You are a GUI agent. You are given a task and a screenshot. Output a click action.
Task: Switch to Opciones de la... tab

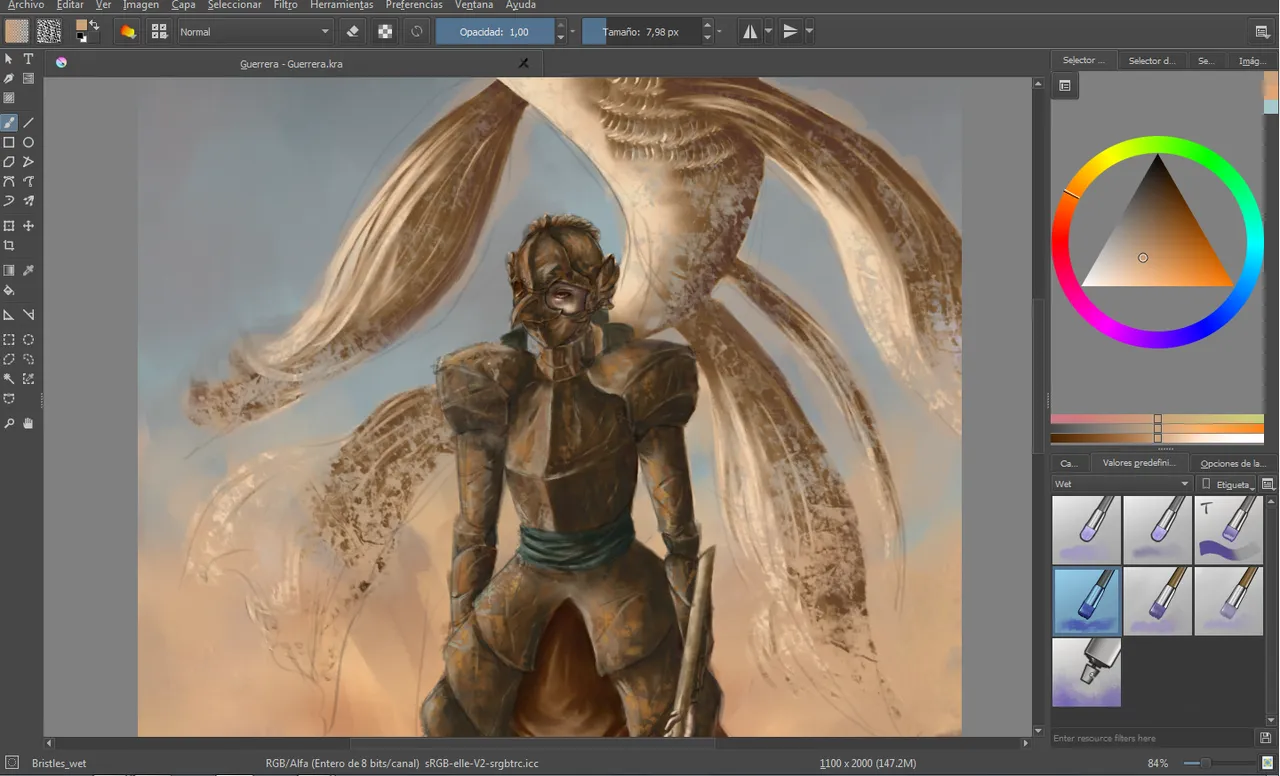click(x=1233, y=463)
